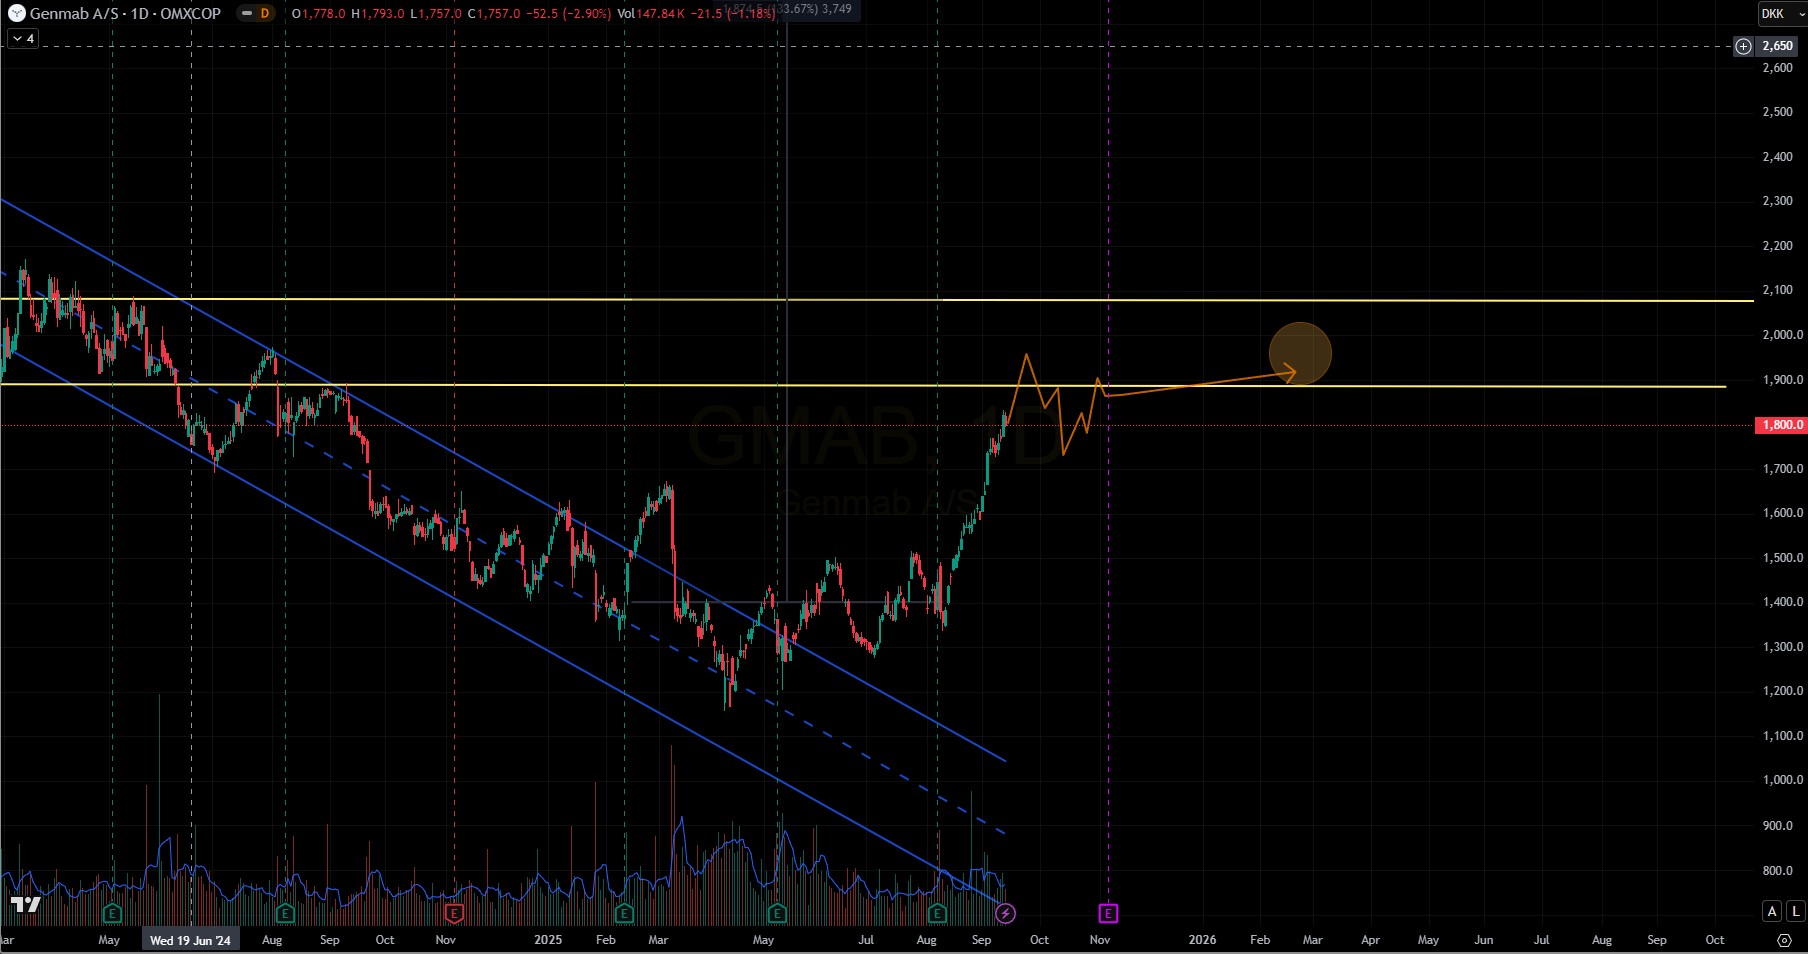Click the Wed 19 Jun '24 date label
The image size is (1808, 954).
click(x=190, y=940)
